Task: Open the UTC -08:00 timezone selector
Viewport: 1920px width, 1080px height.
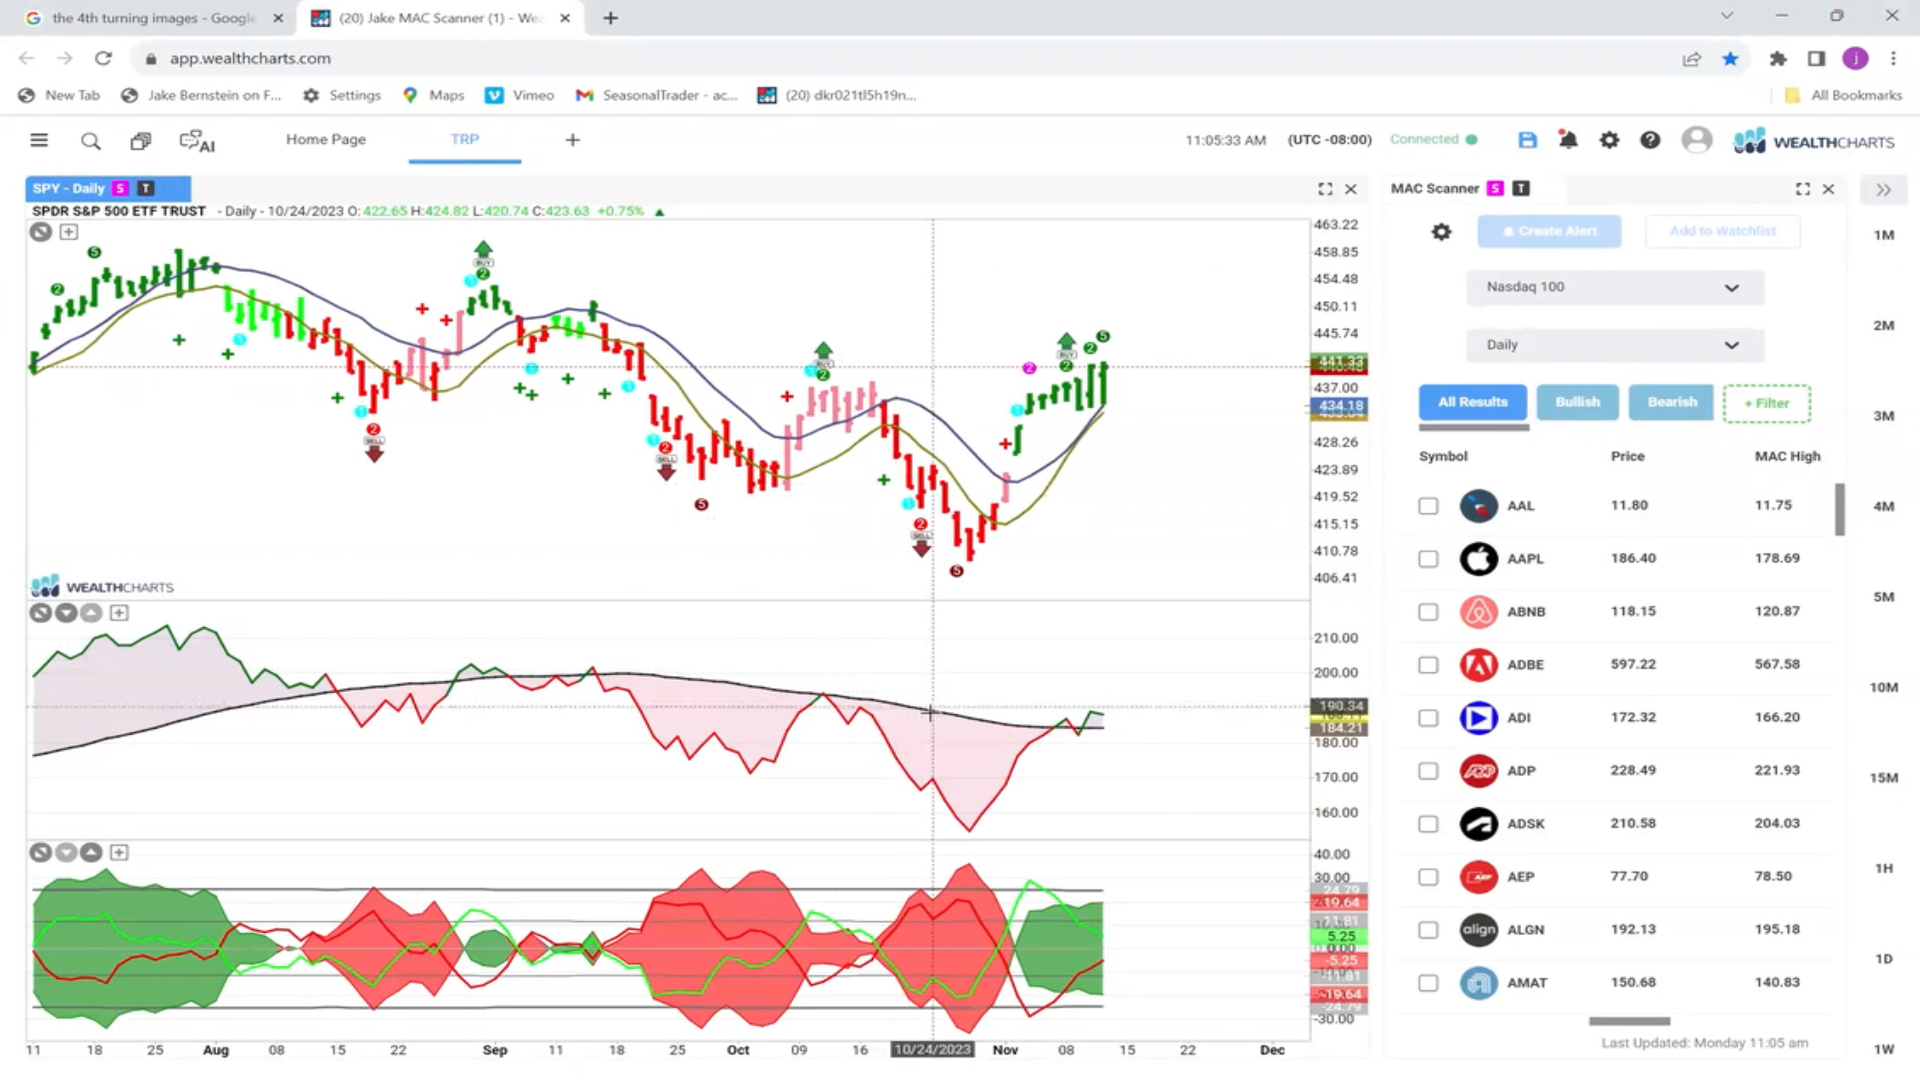Action: click(1329, 140)
